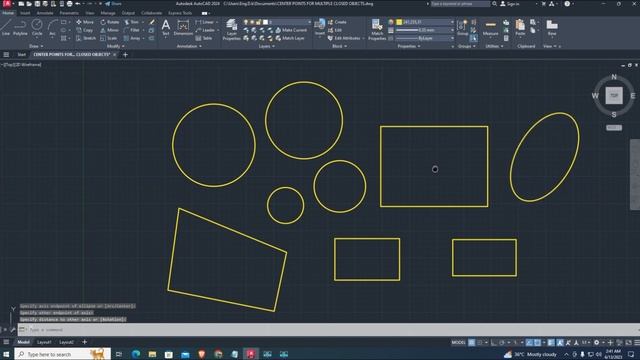
Task: Toggle lineweight display in status bar
Action: pyautogui.click(x=551, y=342)
